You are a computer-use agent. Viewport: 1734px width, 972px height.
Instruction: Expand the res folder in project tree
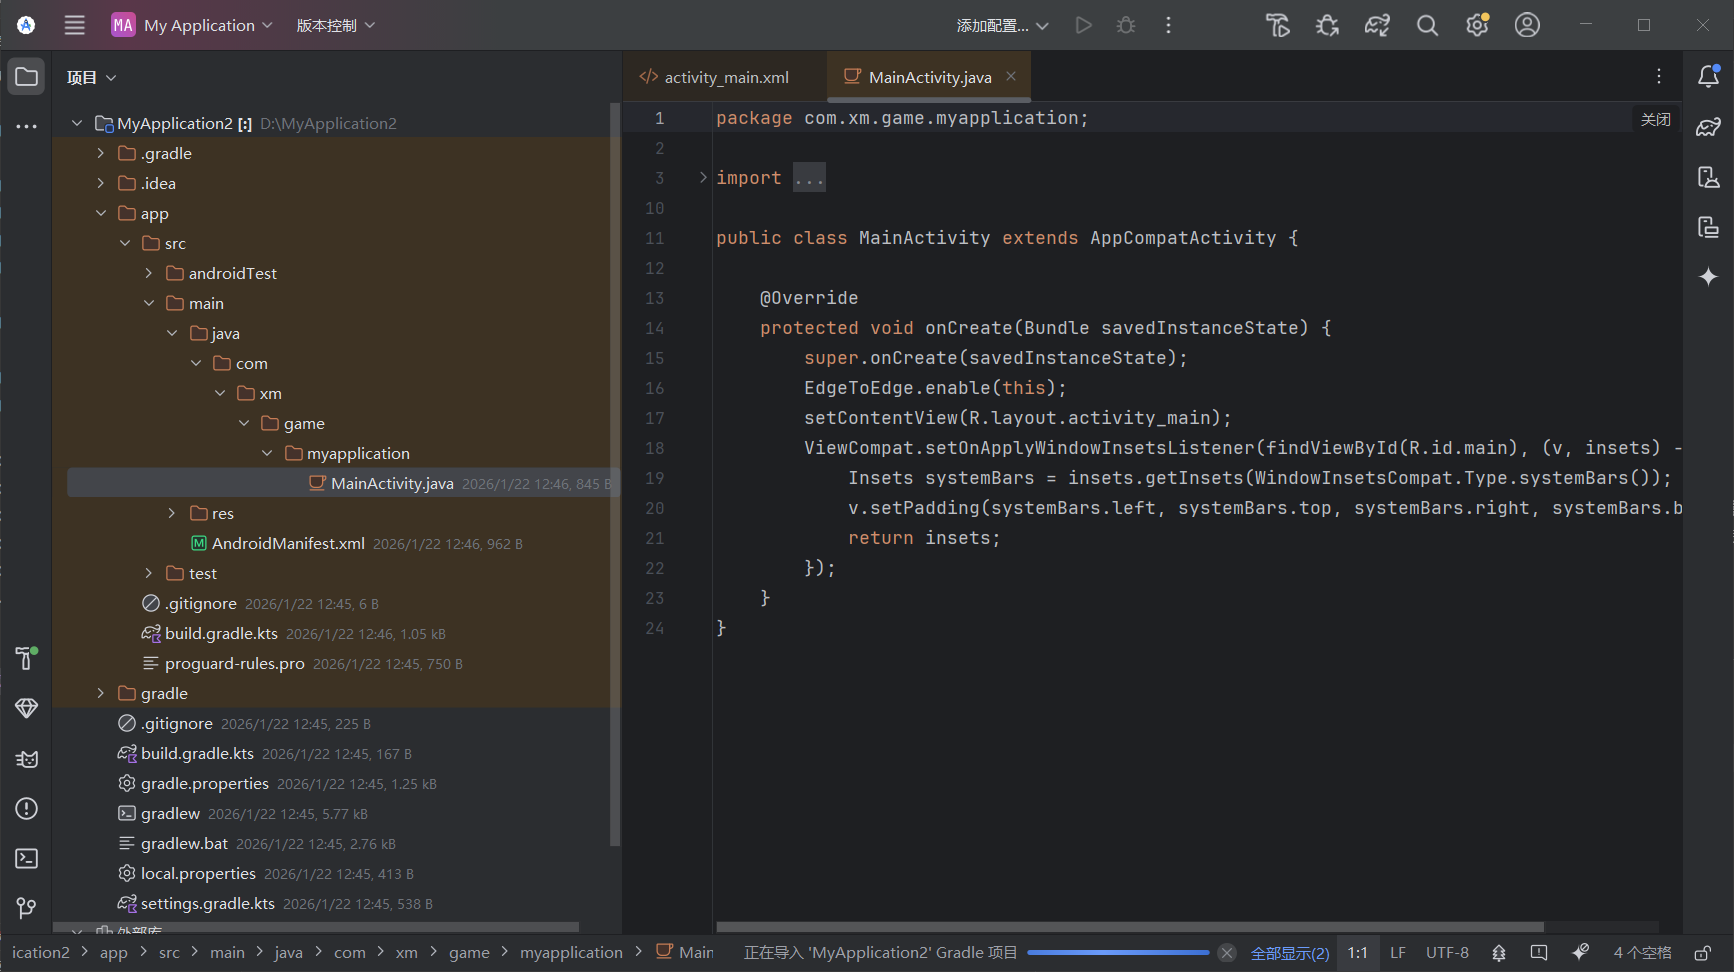click(x=172, y=513)
